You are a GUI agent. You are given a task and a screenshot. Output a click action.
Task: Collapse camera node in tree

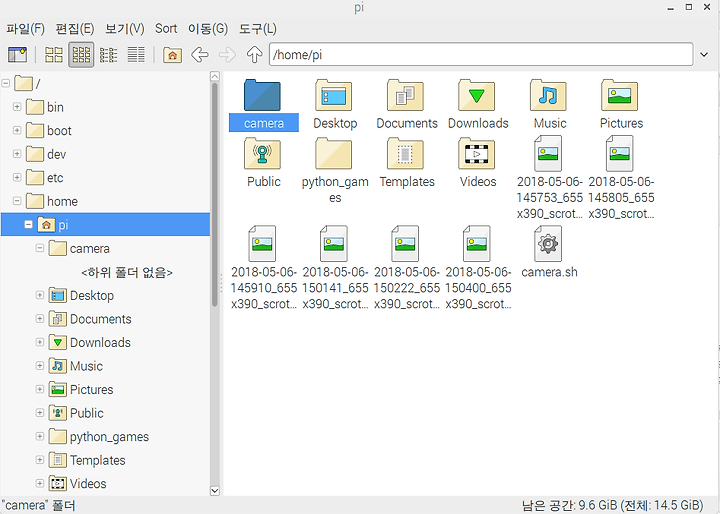point(40,248)
